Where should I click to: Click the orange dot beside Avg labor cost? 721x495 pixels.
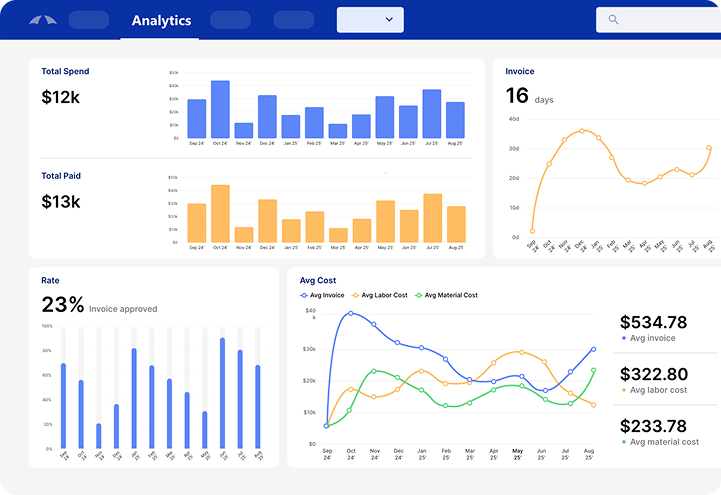[x=623, y=390]
